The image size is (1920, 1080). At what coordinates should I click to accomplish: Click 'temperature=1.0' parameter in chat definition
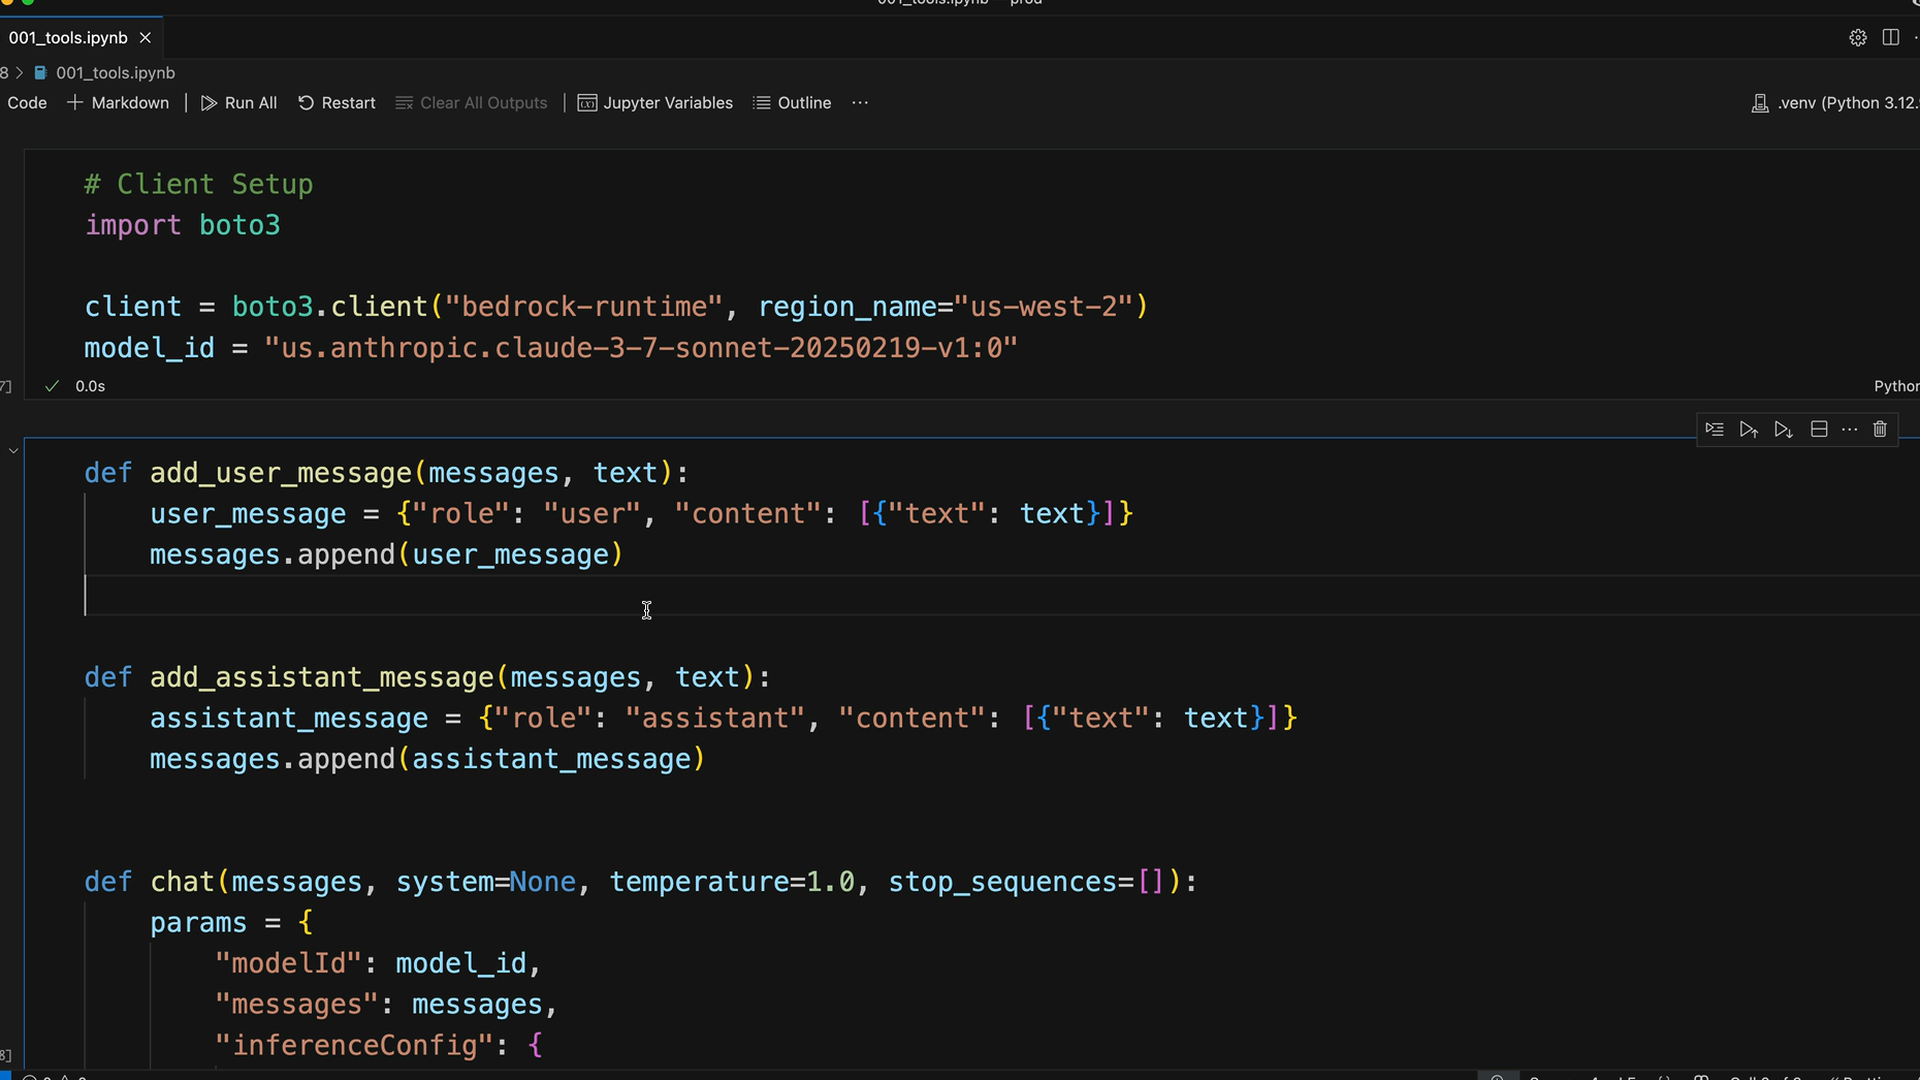732,882
